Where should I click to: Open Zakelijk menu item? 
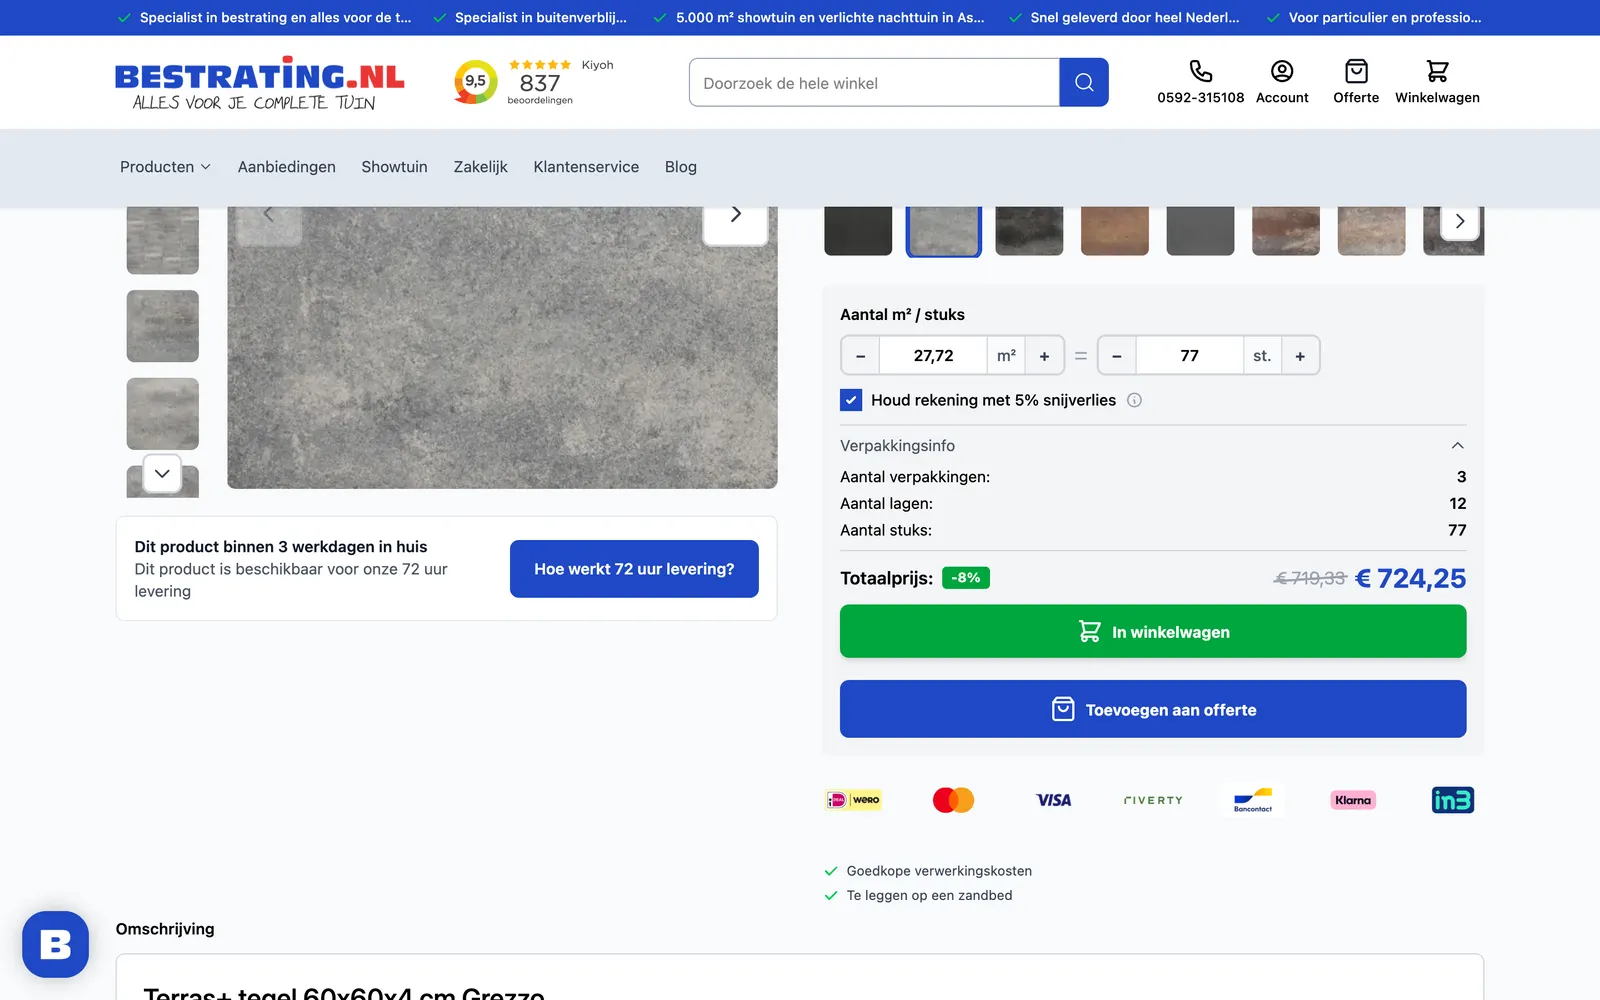481,167
